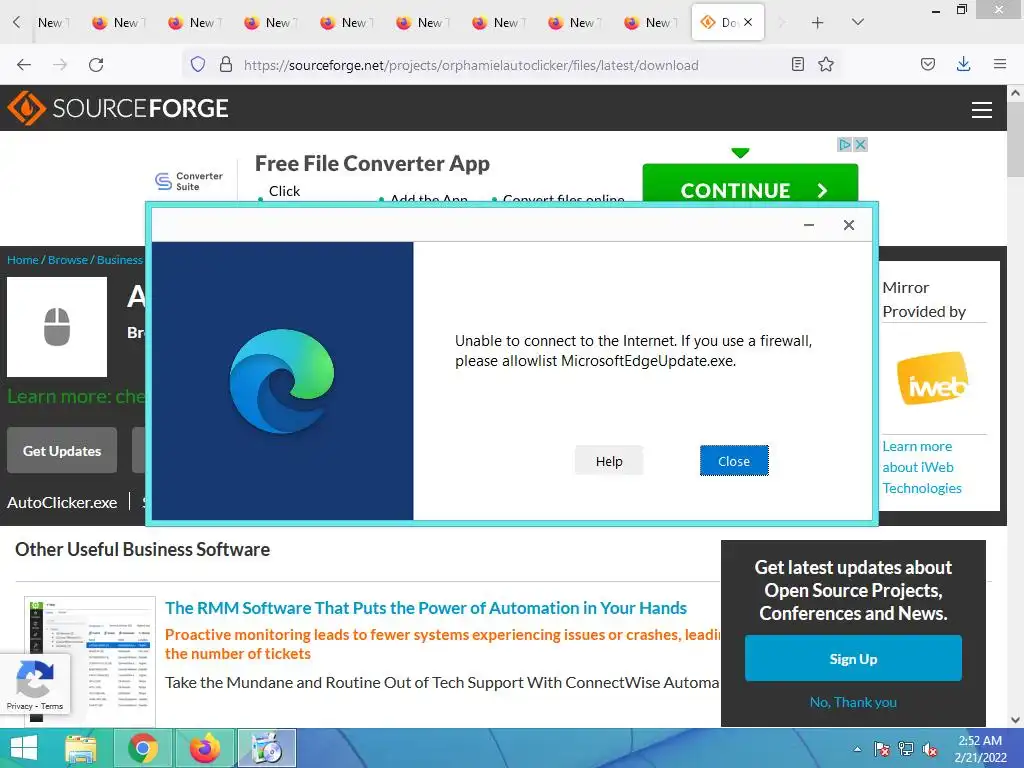Click the Microsoft Edge logo in dialog
1024x768 pixels.
tap(282, 381)
